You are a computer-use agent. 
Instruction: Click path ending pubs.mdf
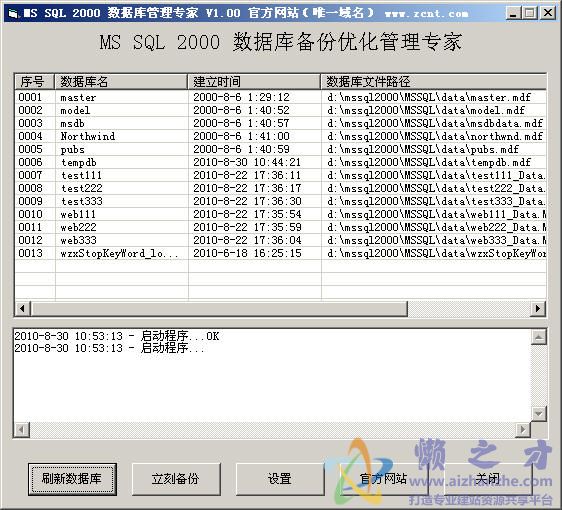click(x=423, y=149)
